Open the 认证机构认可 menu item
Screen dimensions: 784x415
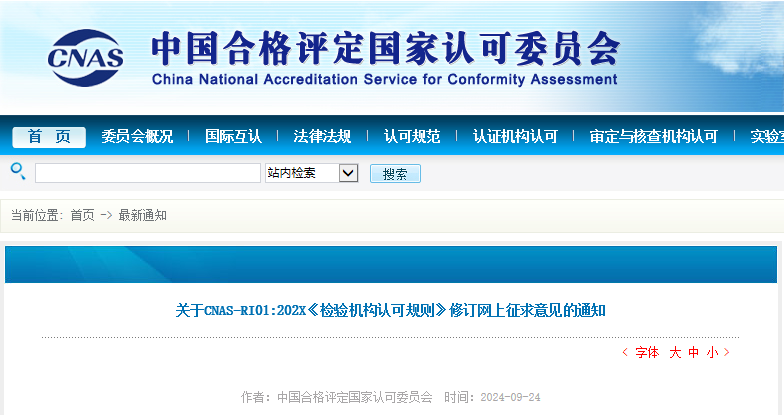coord(515,136)
